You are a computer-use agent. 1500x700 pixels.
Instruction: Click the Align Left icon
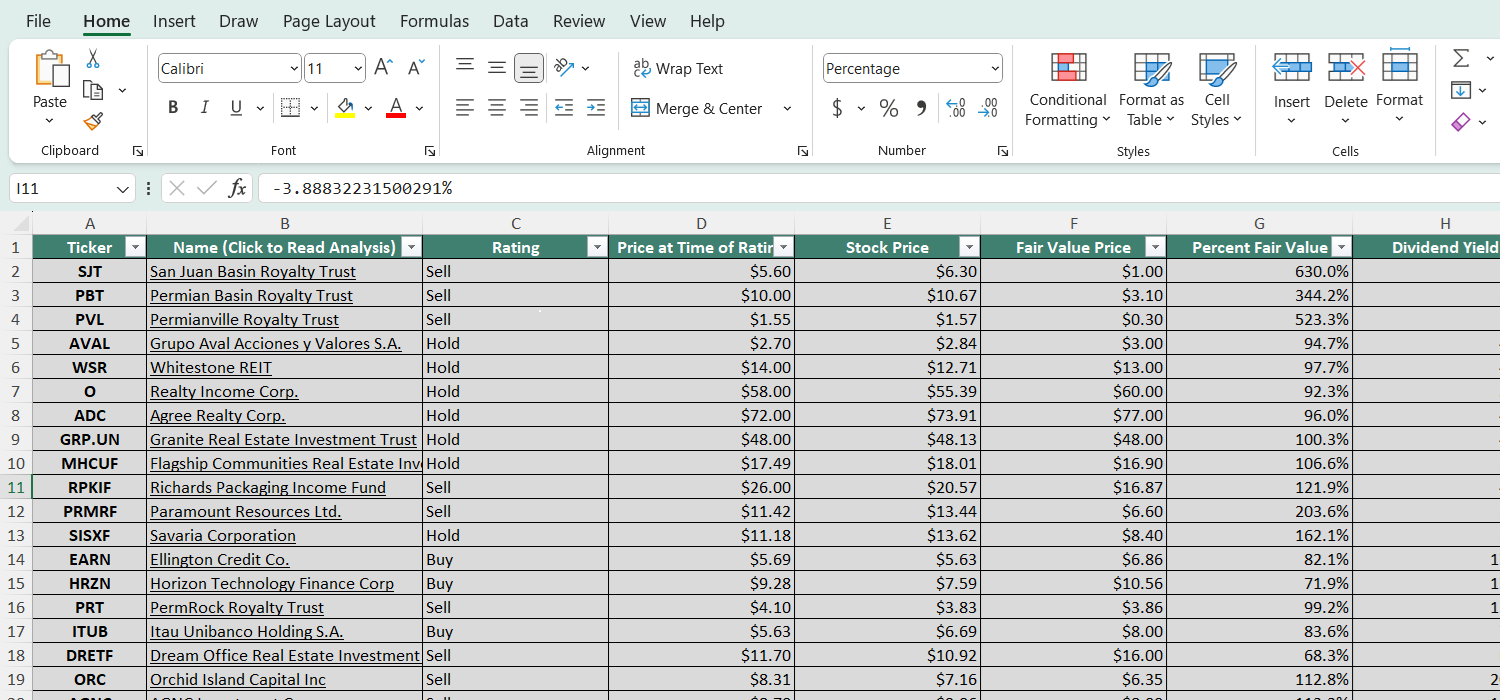(x=465, y=107)
